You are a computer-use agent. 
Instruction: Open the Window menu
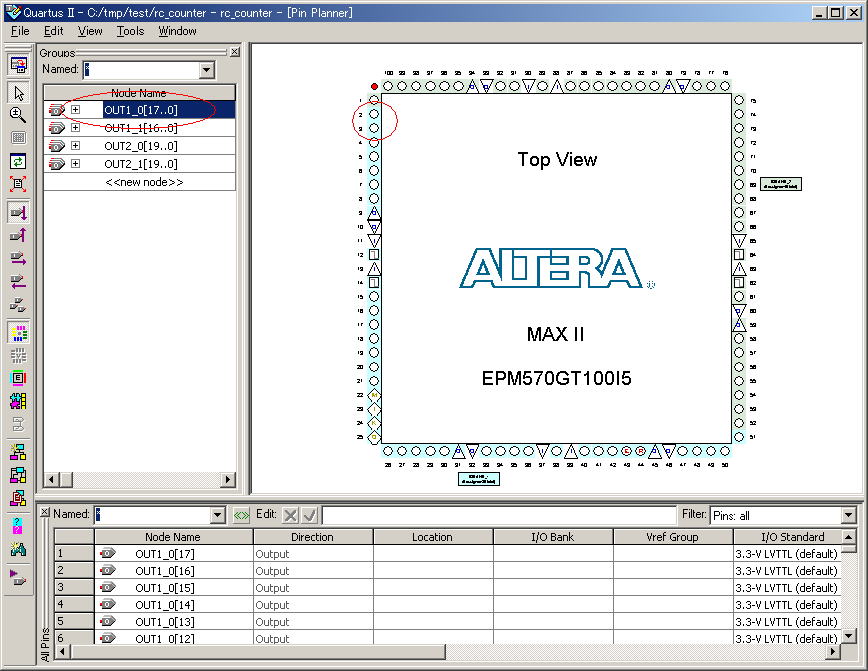tap(177, 31)
